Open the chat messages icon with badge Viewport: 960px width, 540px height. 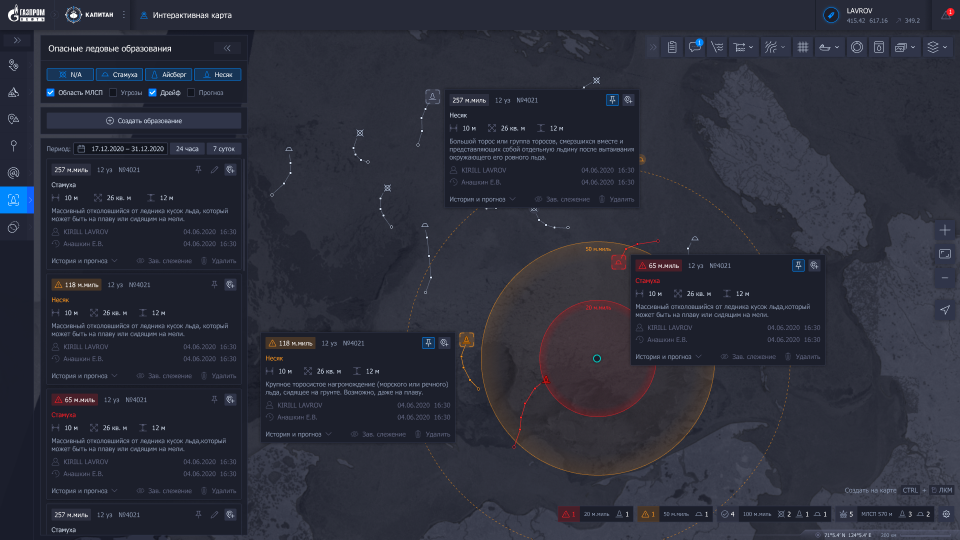pos(695,46)
